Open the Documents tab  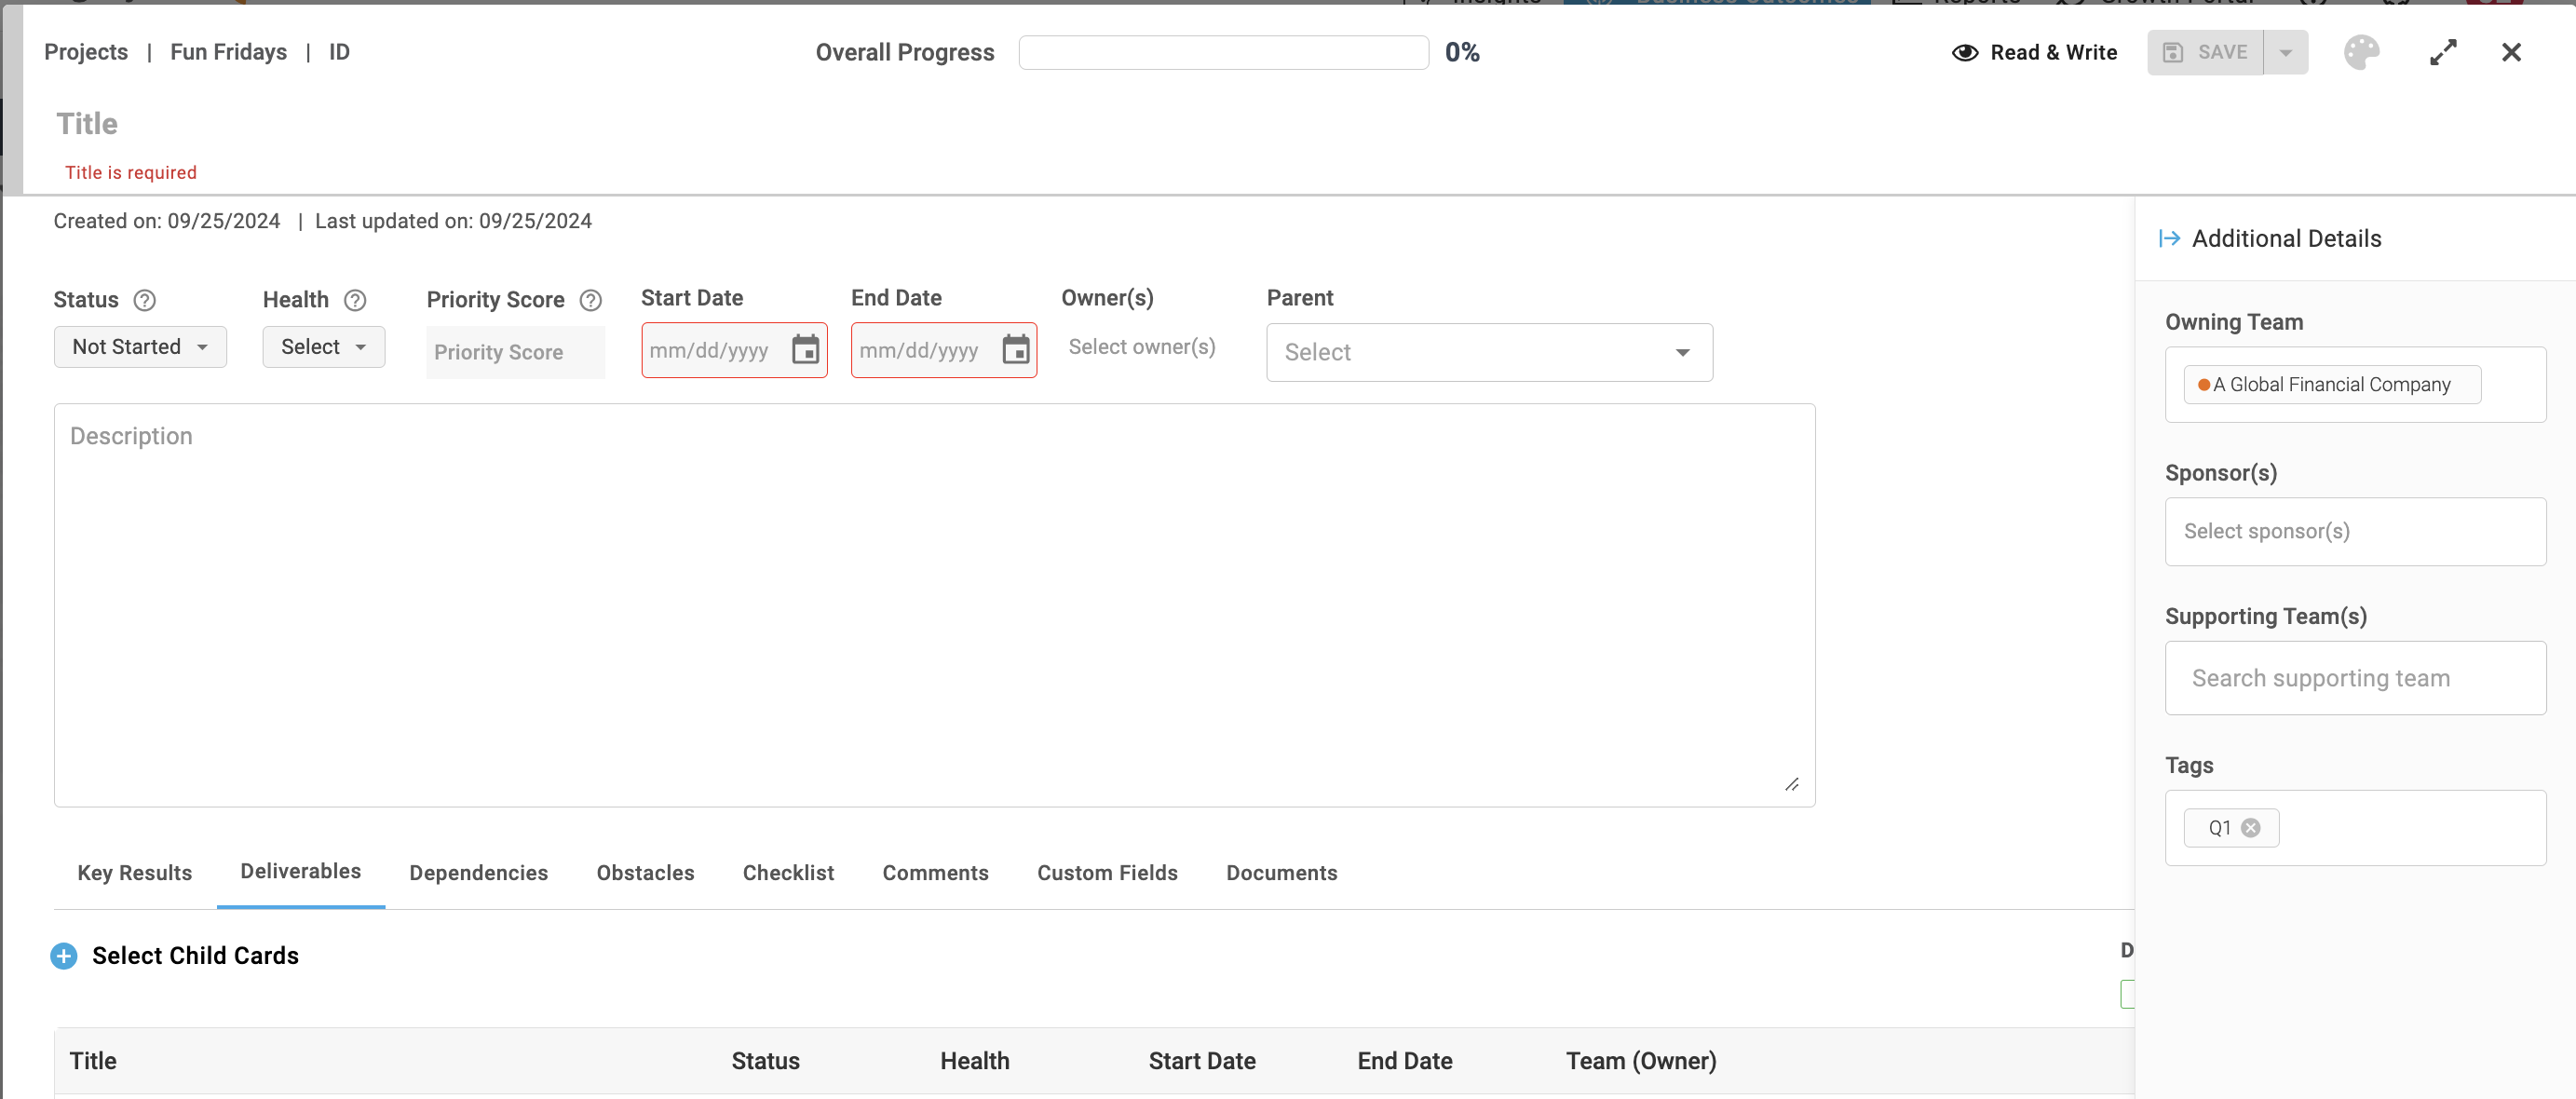[x=1282, y=872]
